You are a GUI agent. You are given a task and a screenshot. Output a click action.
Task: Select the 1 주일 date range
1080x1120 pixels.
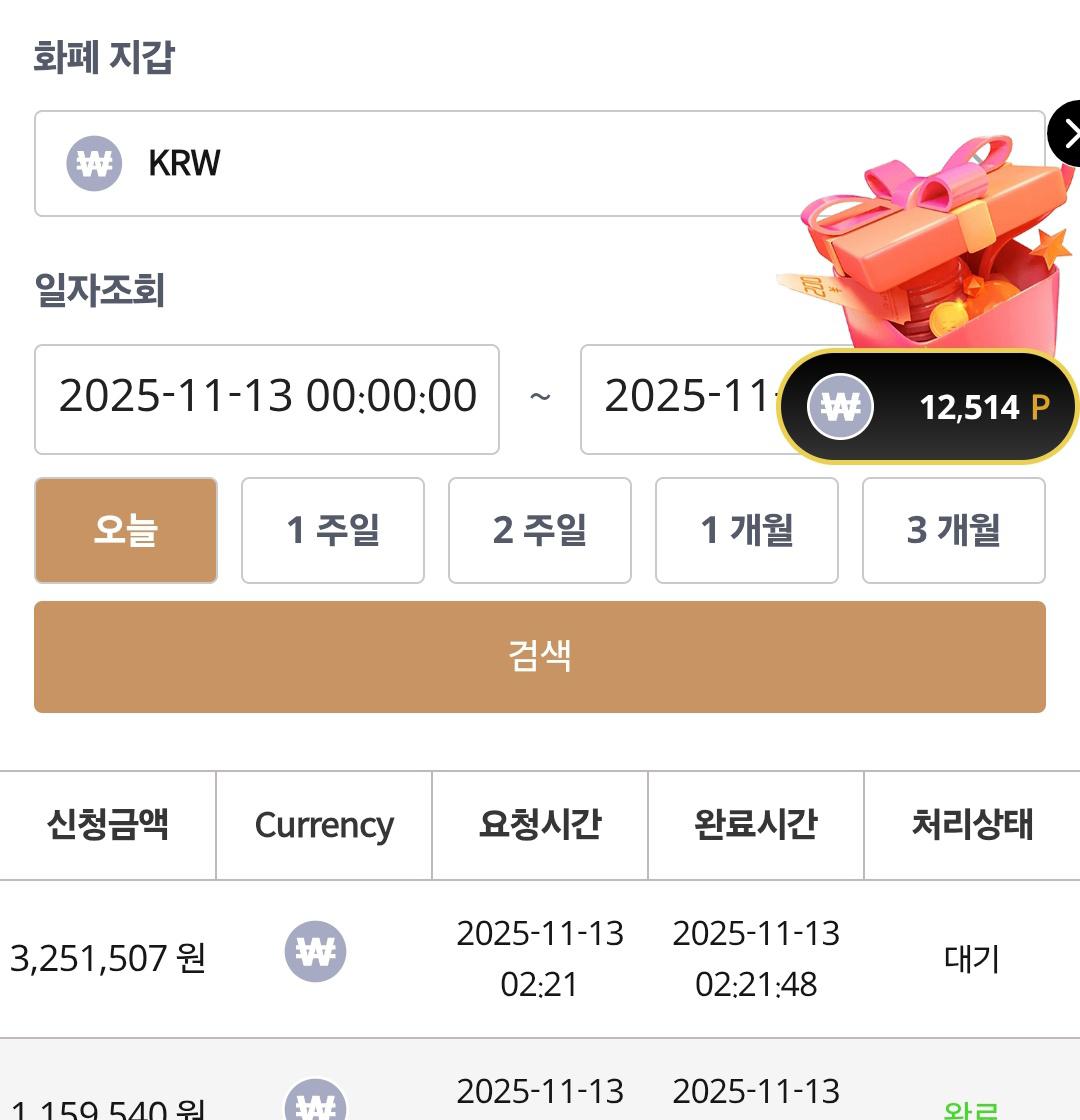tap(333, 530)
